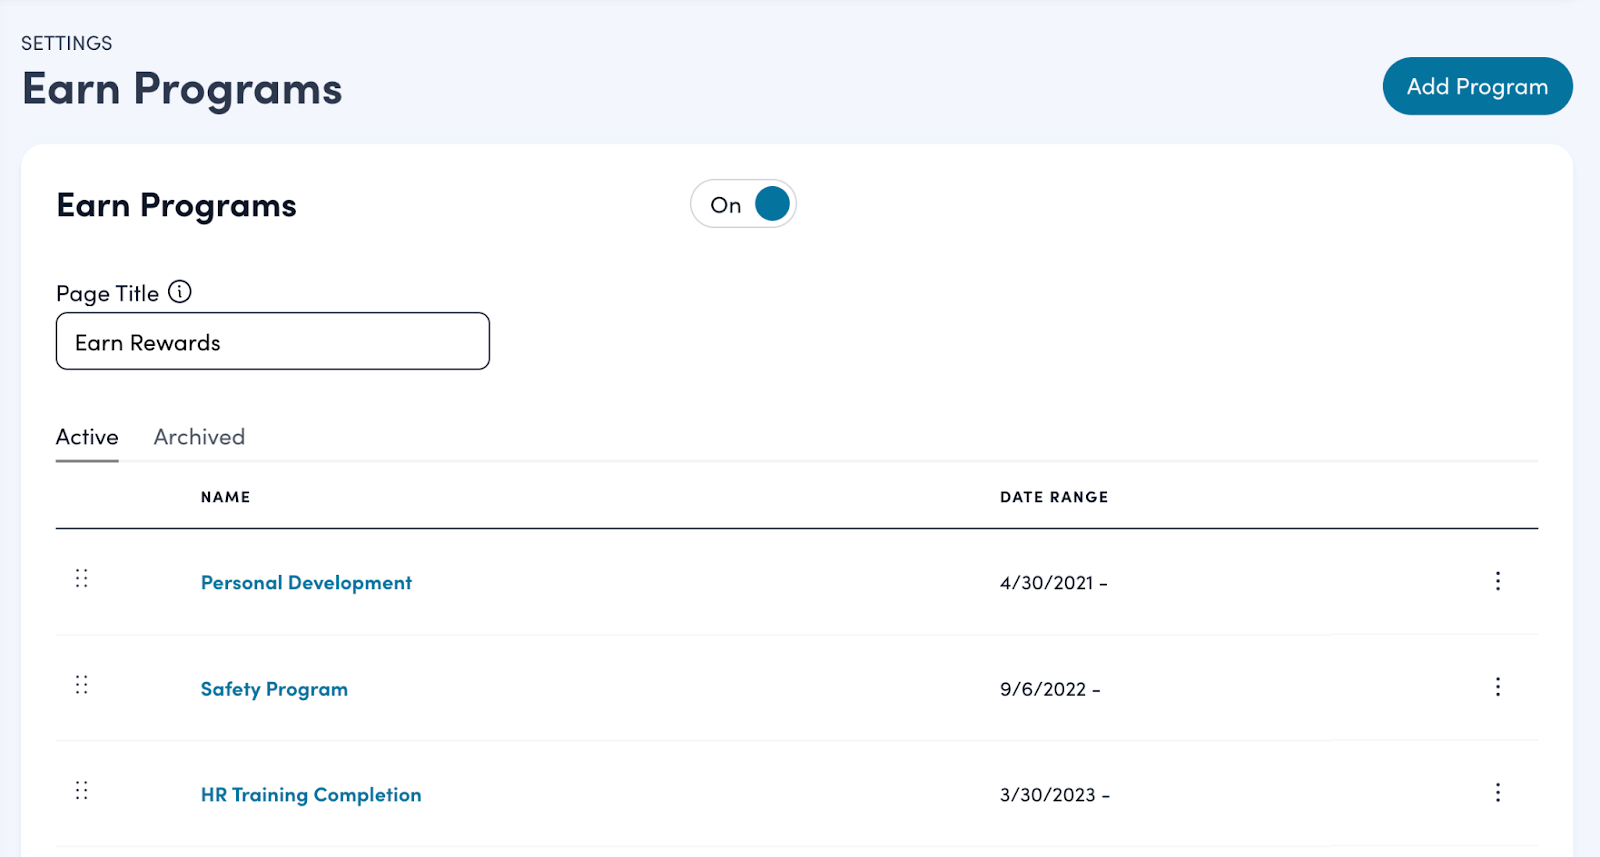This screenshot has width=1600, height=857.
Task: Open the Personal Development program link
Action: 306,583
